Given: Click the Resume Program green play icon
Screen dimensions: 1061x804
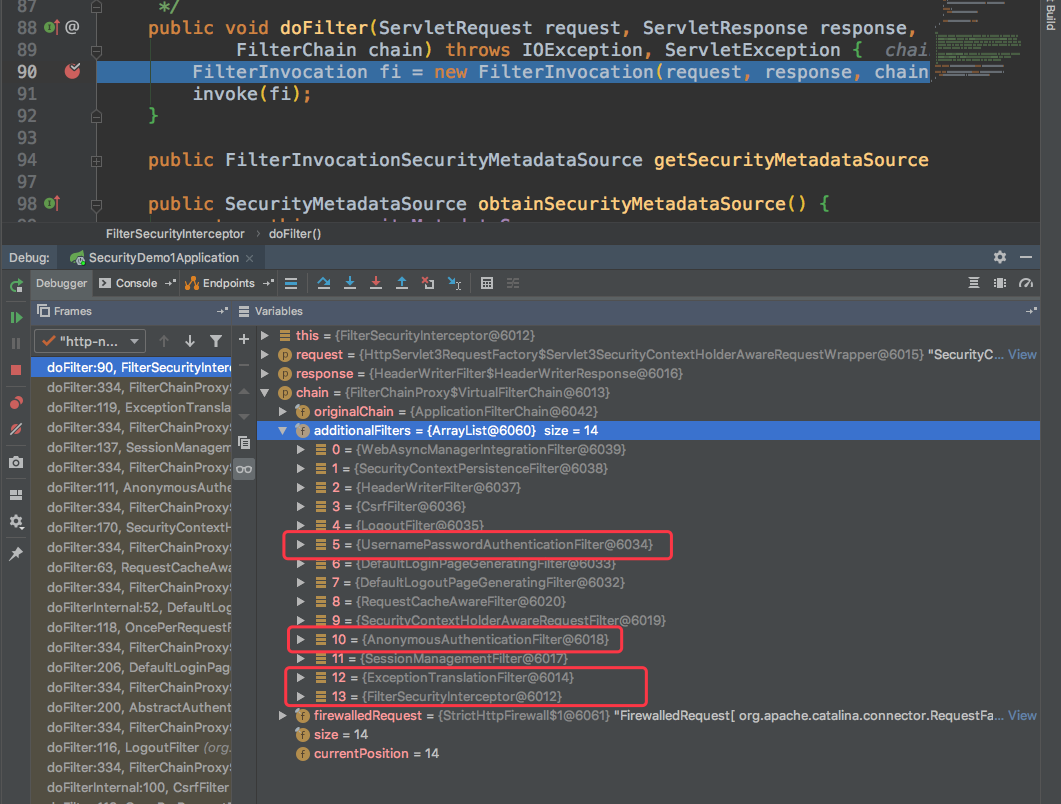Looking at the screenshot, I should tap(16, 317).
